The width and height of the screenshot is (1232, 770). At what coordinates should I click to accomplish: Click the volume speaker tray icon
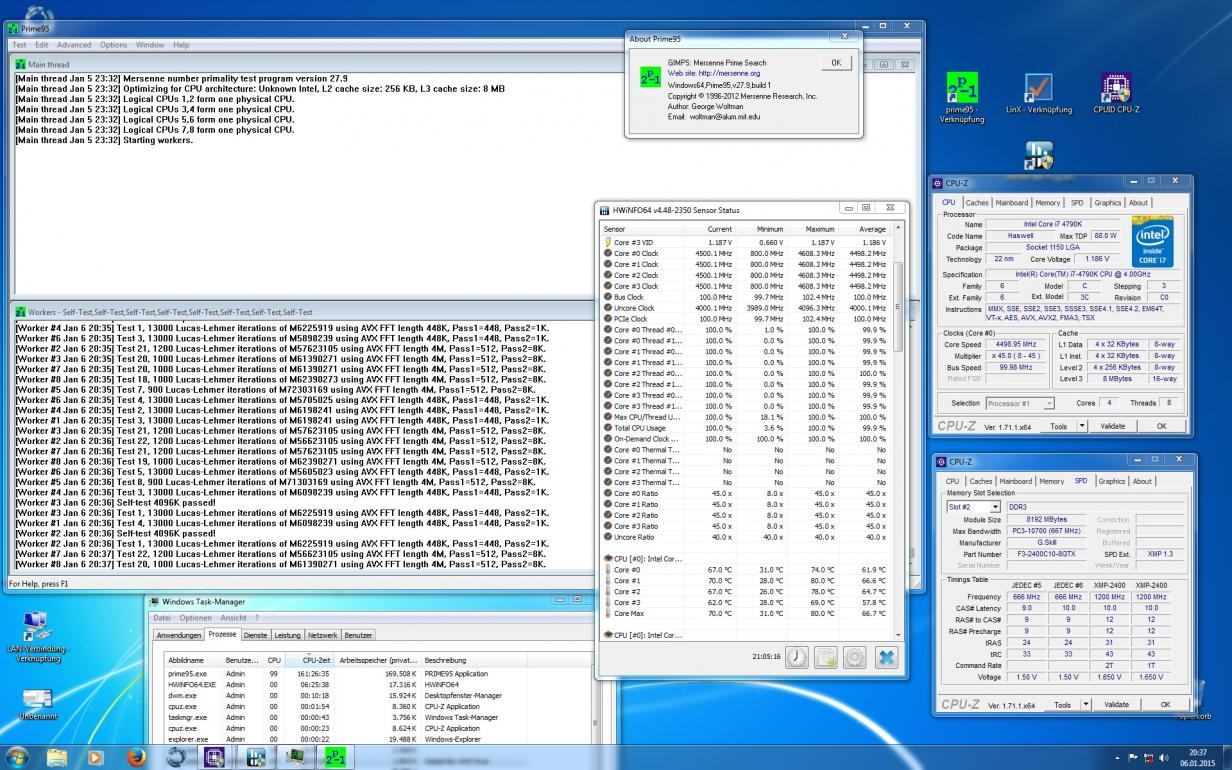1165,758
